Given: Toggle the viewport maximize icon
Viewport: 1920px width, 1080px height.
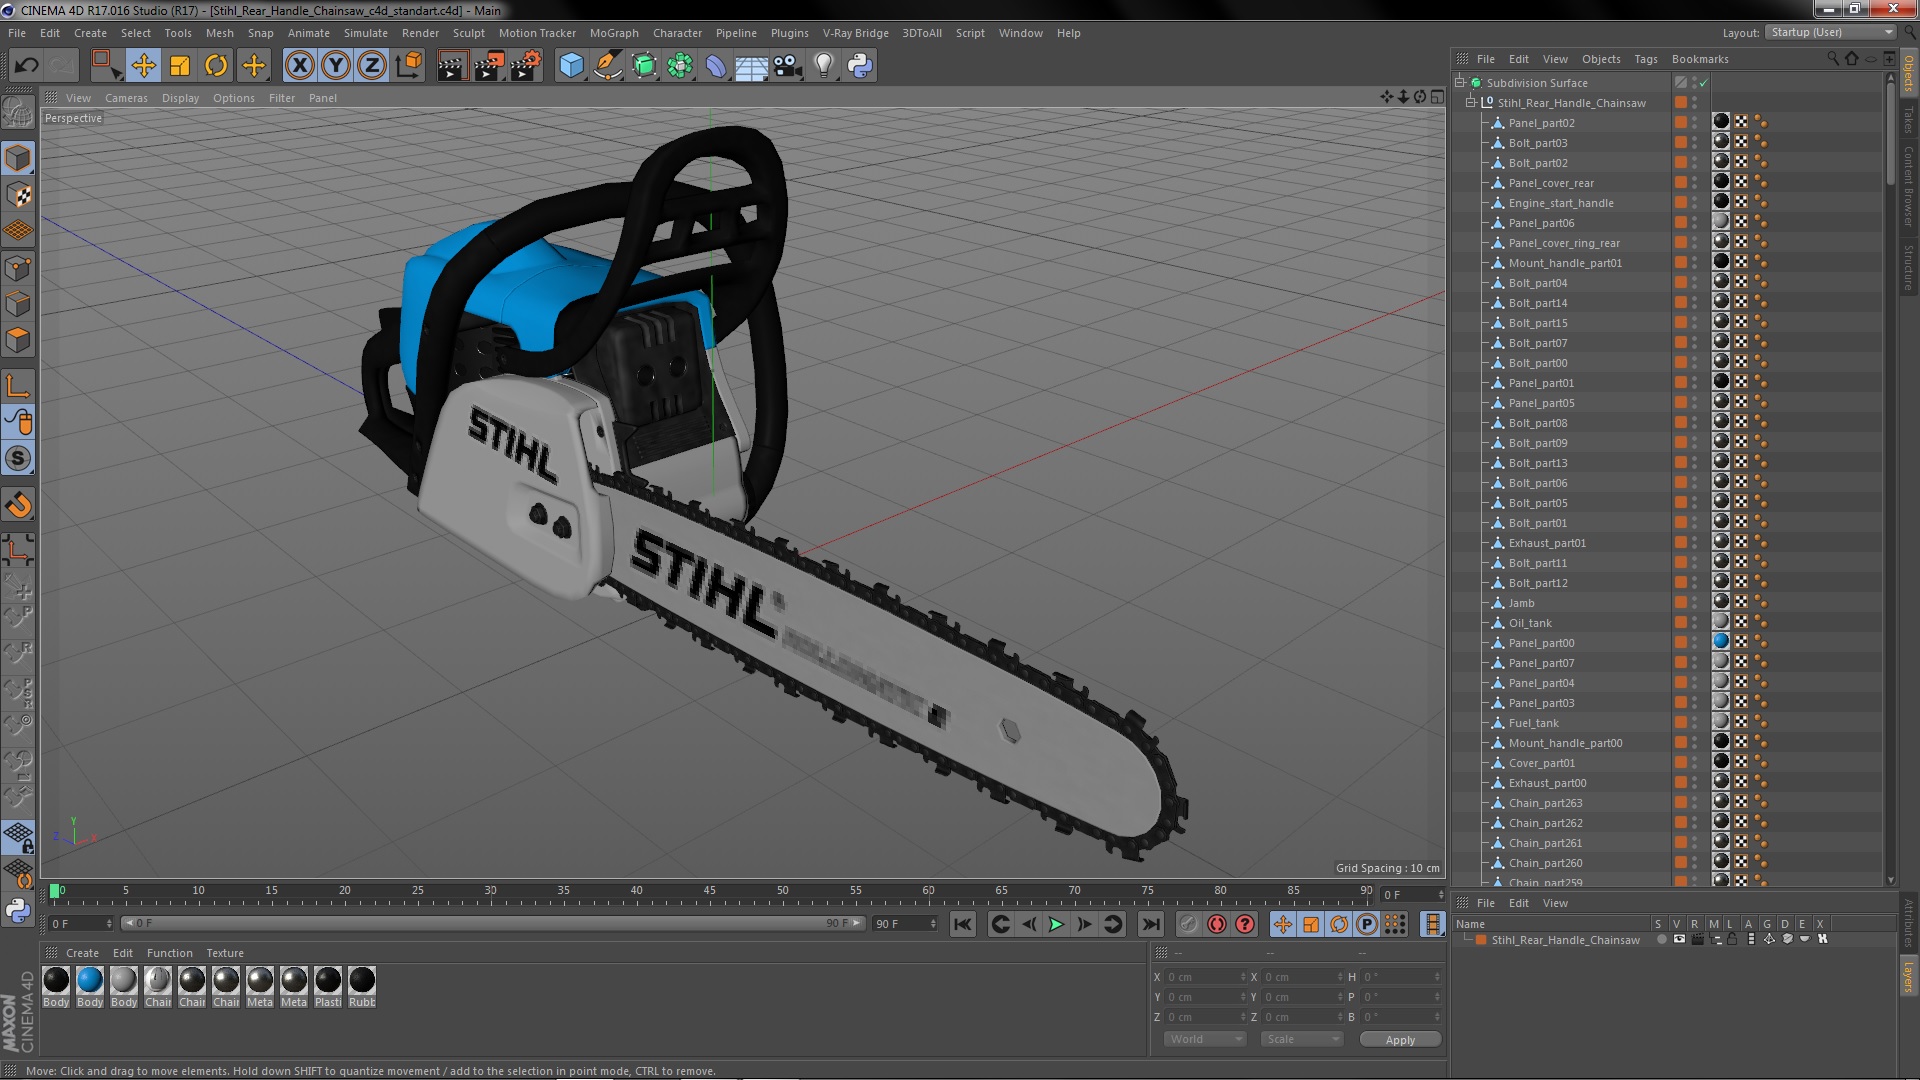Looking at the screenshot, I should (1437, 97).
